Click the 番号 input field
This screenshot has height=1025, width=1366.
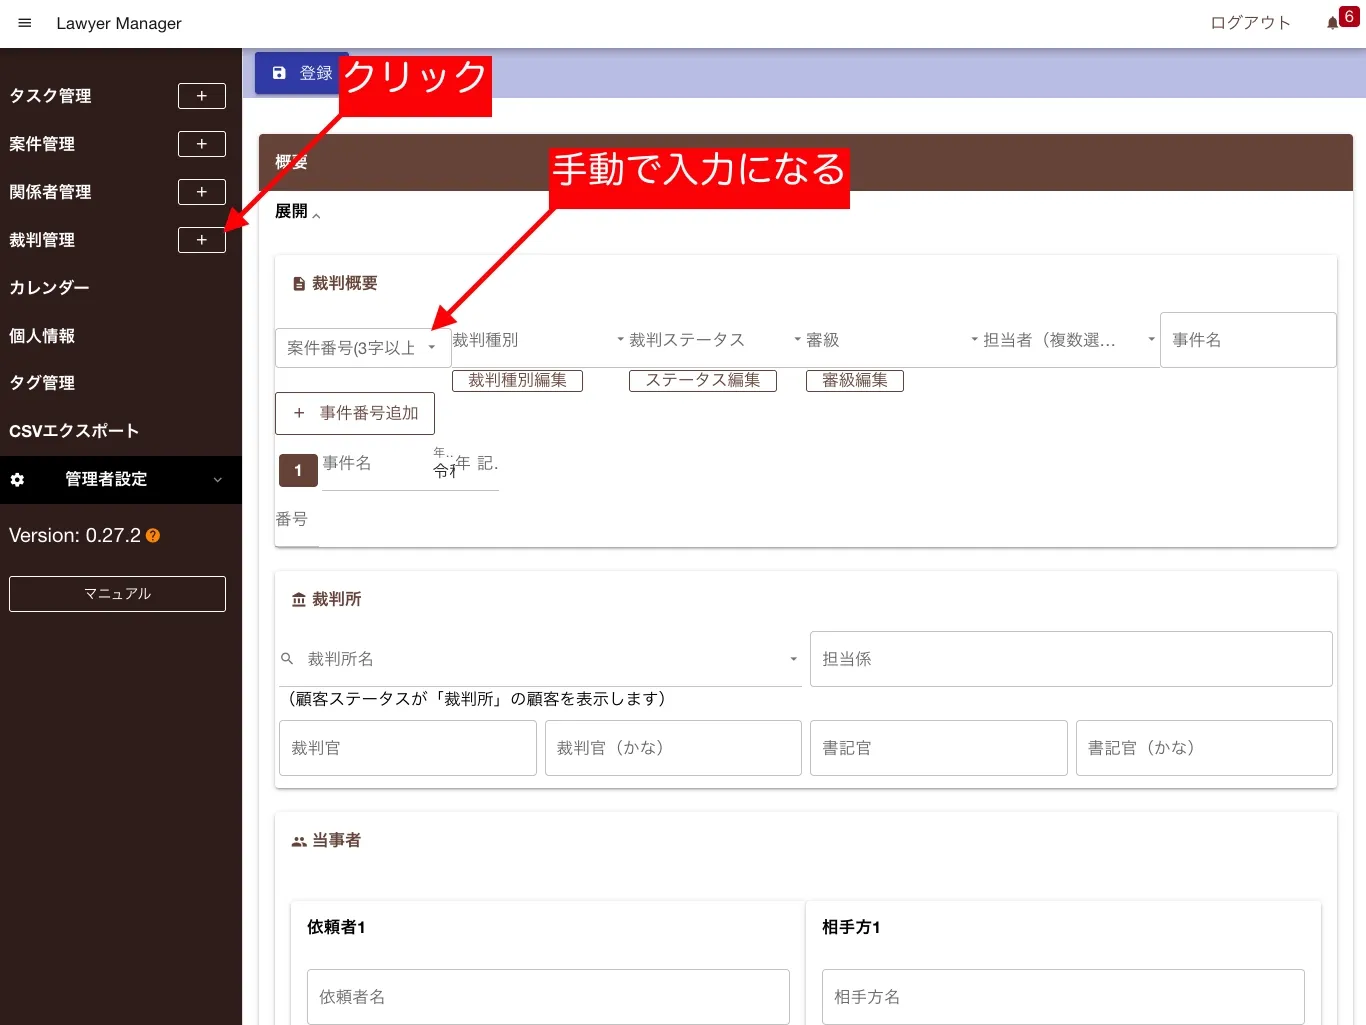click(297, 520)
